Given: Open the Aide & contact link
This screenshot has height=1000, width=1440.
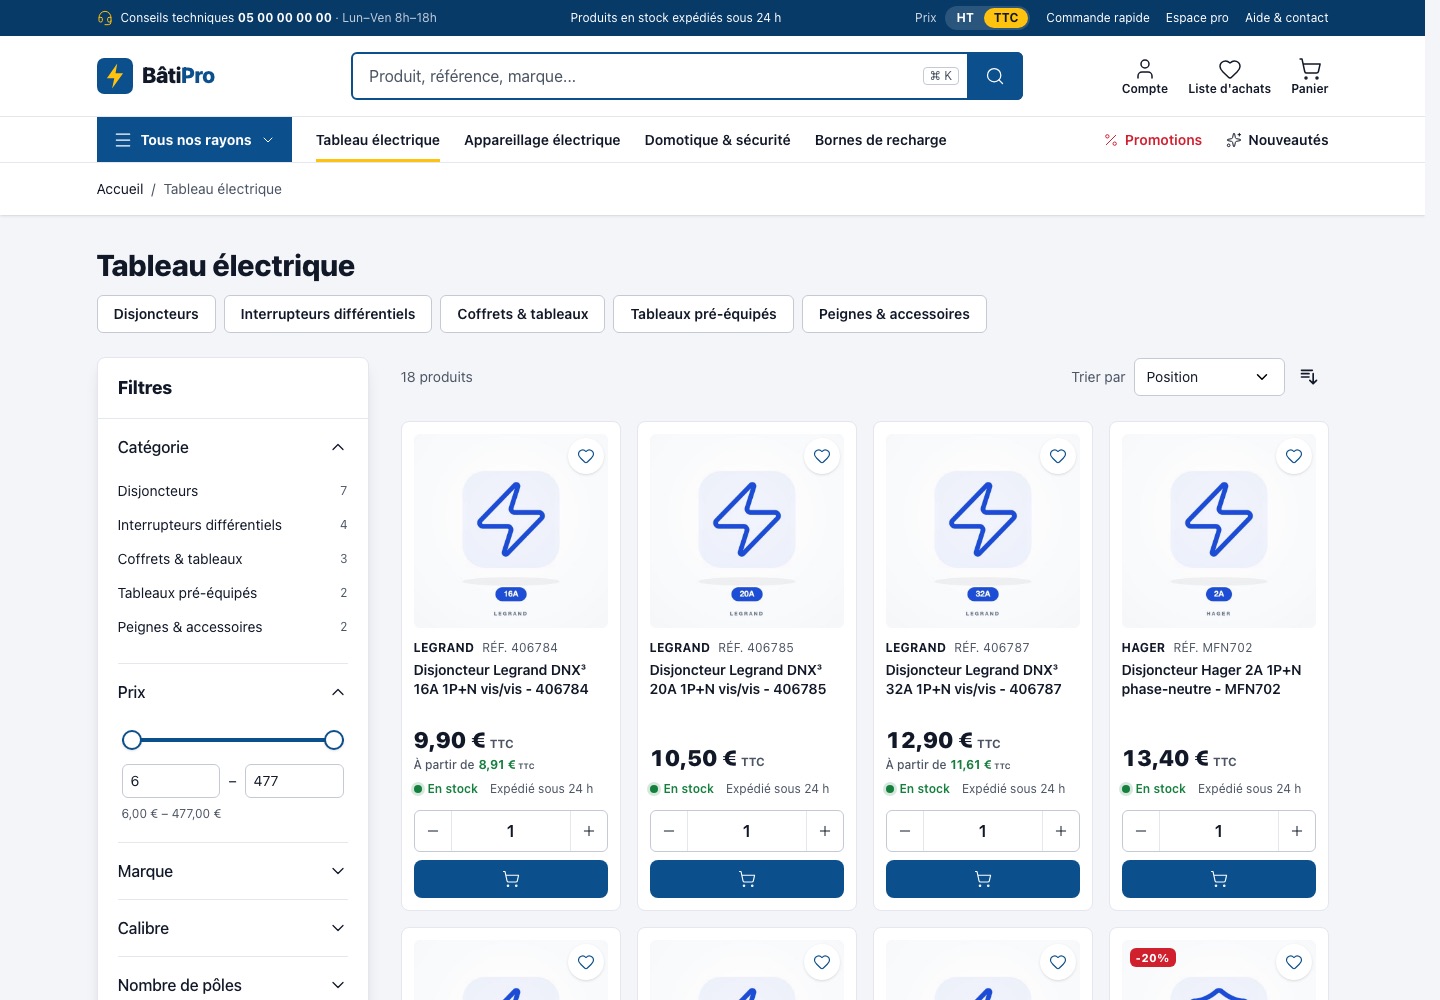Looking at the screenshot, I should click(1287, 18).
